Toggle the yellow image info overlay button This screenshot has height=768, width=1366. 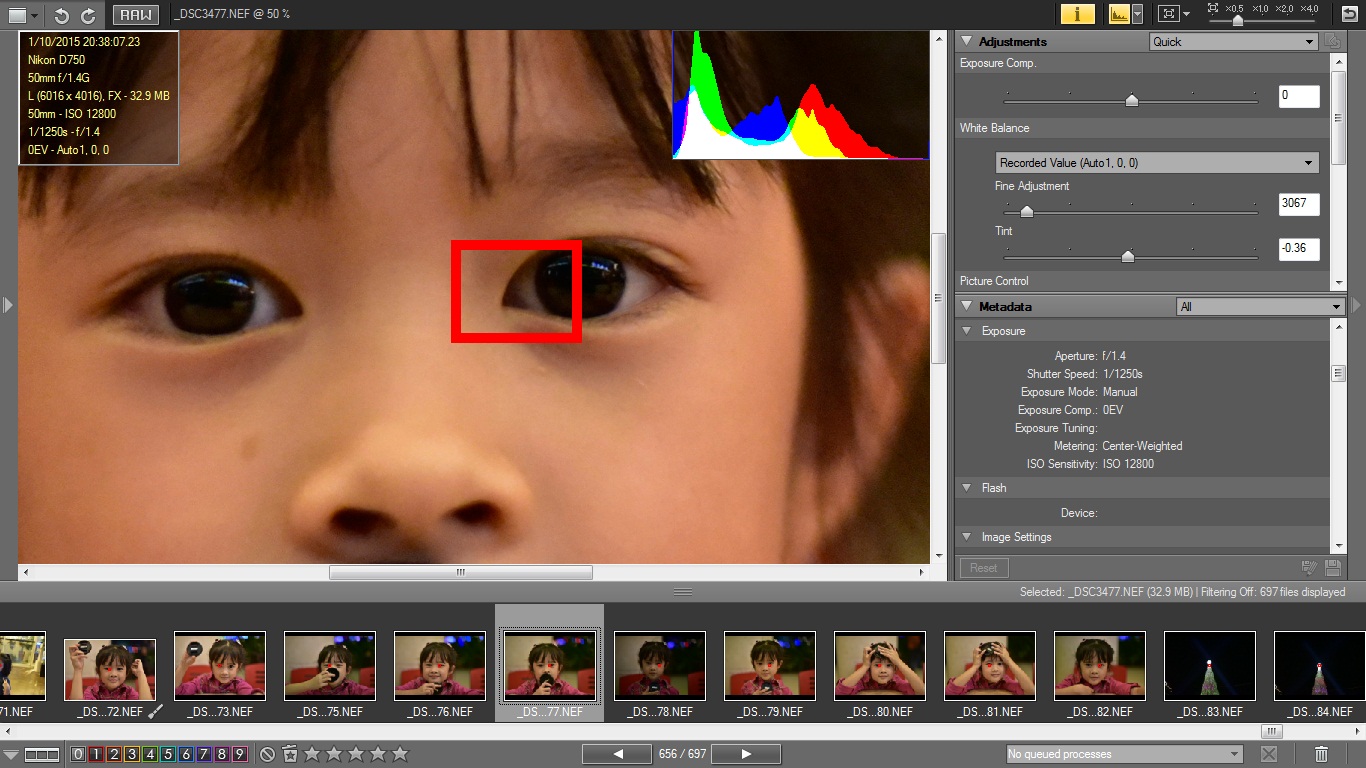1077,14
